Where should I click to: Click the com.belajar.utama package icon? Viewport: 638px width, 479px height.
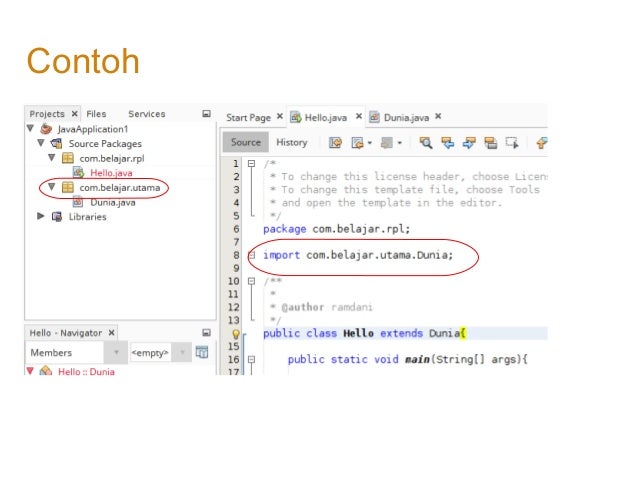(68, 187)
